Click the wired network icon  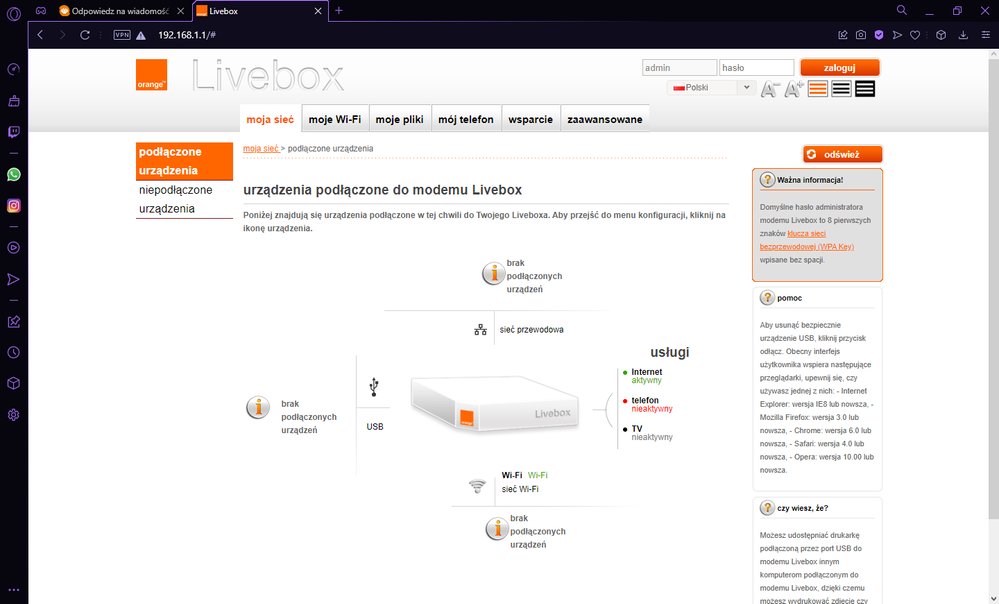(x=480, y=329)
